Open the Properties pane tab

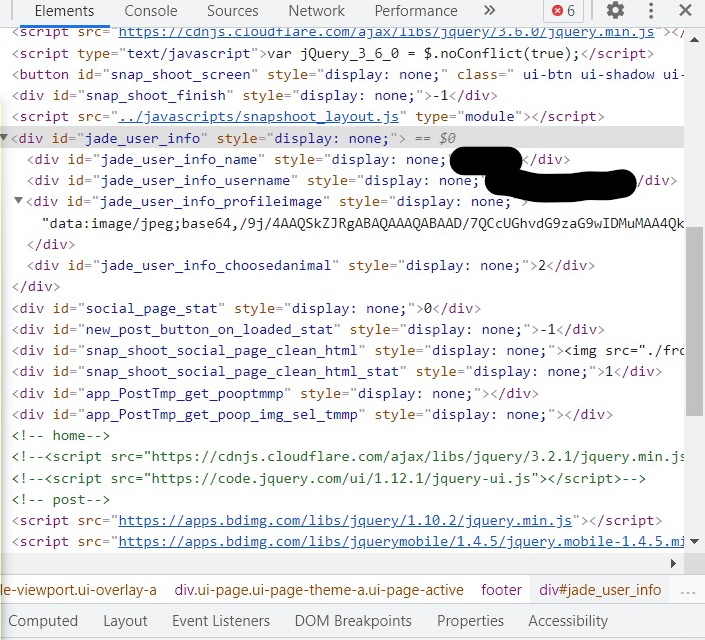pos(470,621)
